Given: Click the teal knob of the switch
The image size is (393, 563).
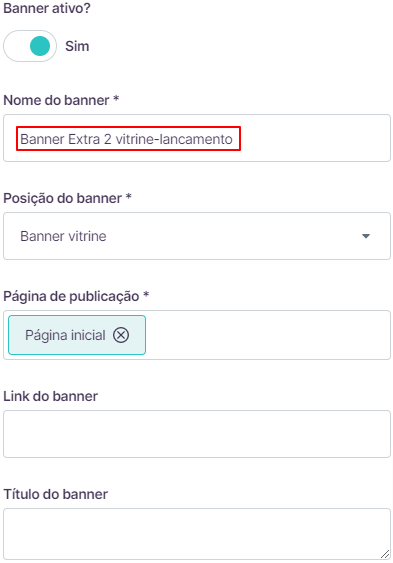Looking at the screenshot, I should click(x=40, y=46).
